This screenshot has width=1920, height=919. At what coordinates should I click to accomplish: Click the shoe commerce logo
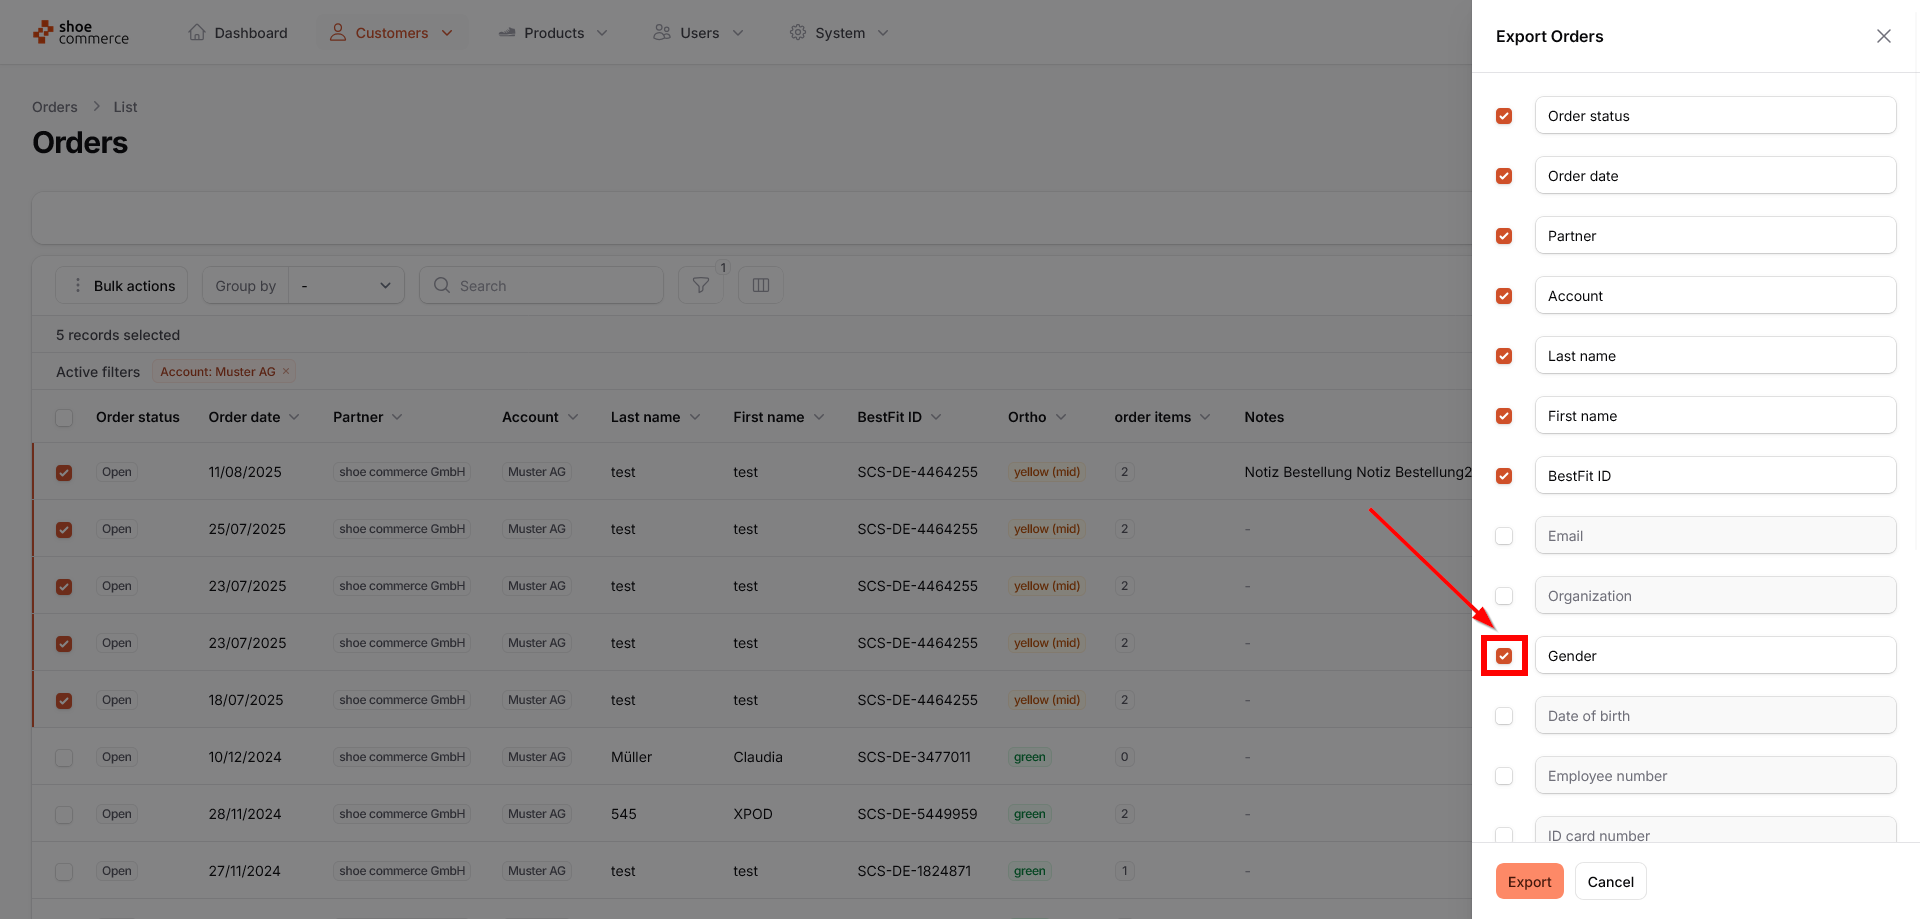pyautogui.click(x=81, y=33)
